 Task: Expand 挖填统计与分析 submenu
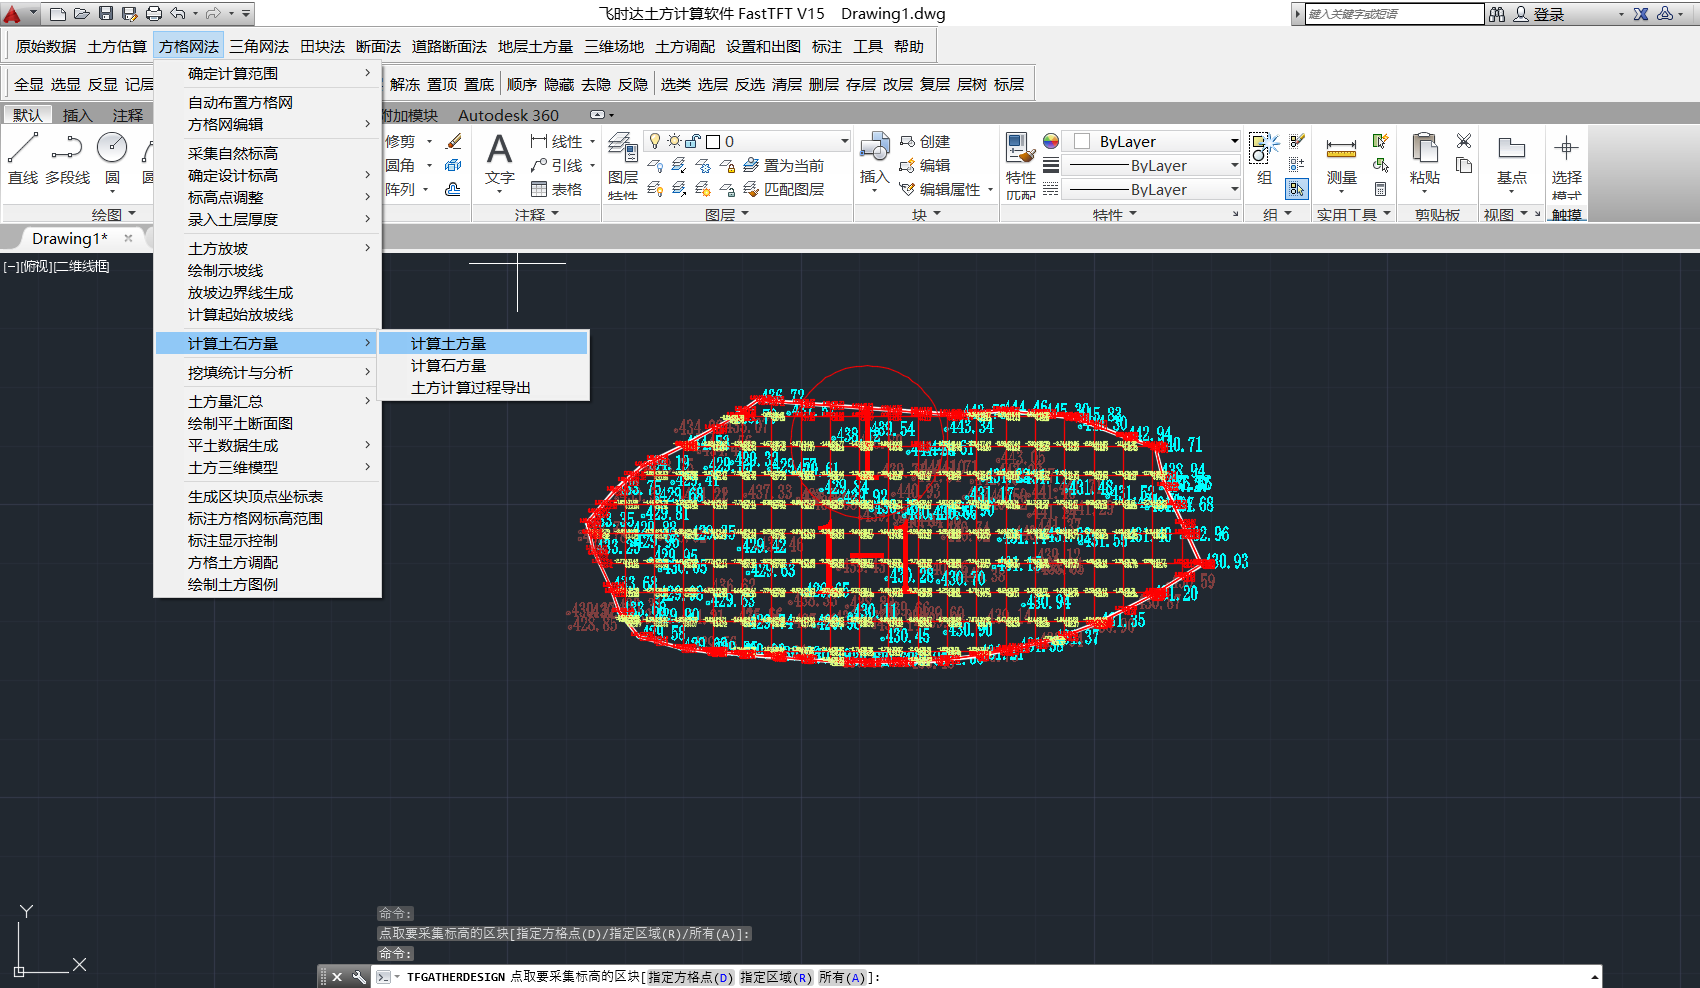tap(267, 372)
